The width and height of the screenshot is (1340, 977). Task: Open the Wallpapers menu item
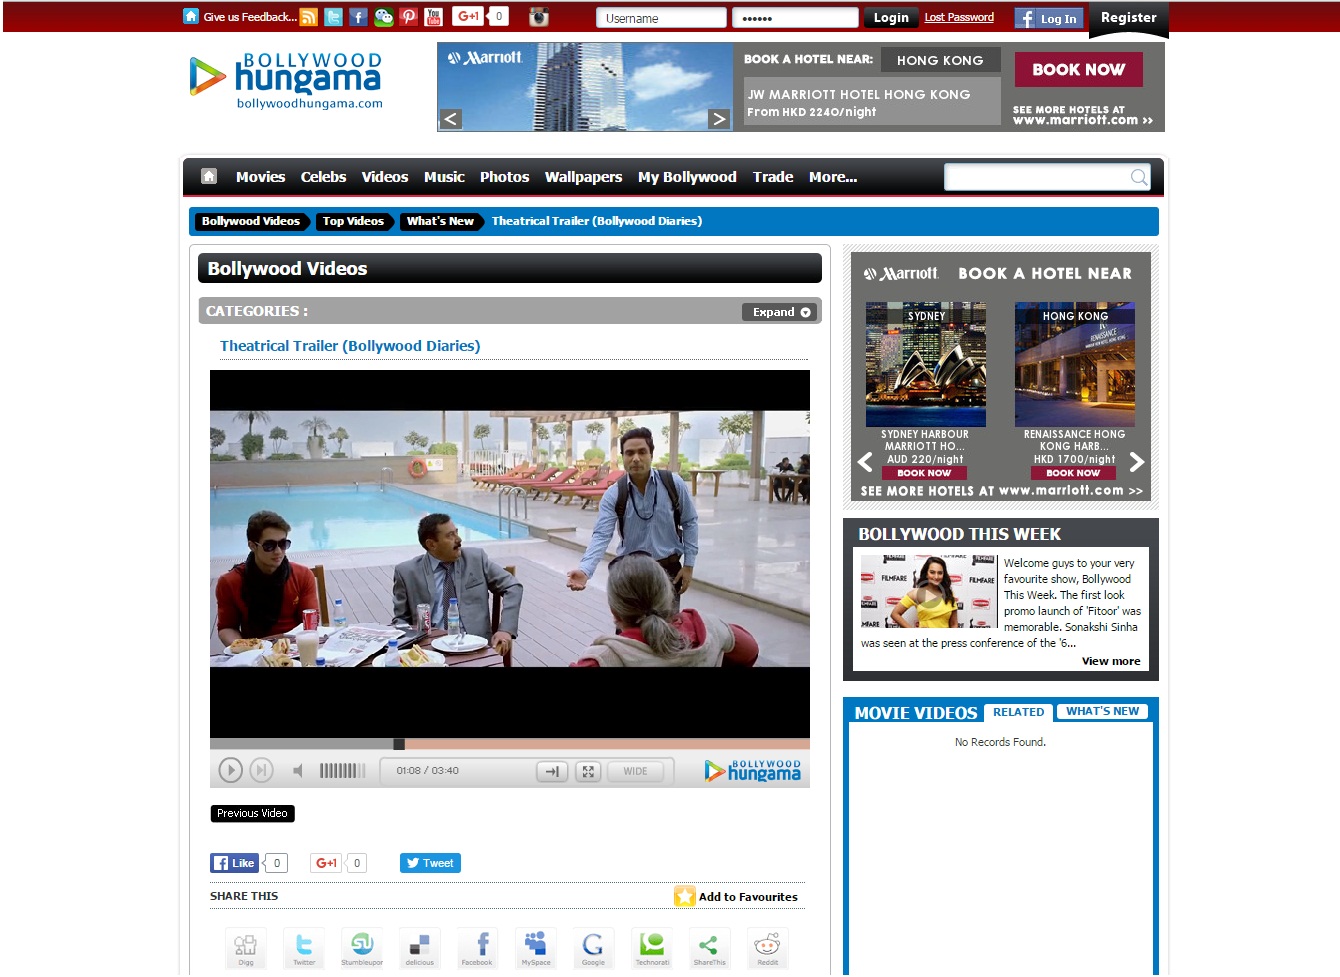coord(583,177)
